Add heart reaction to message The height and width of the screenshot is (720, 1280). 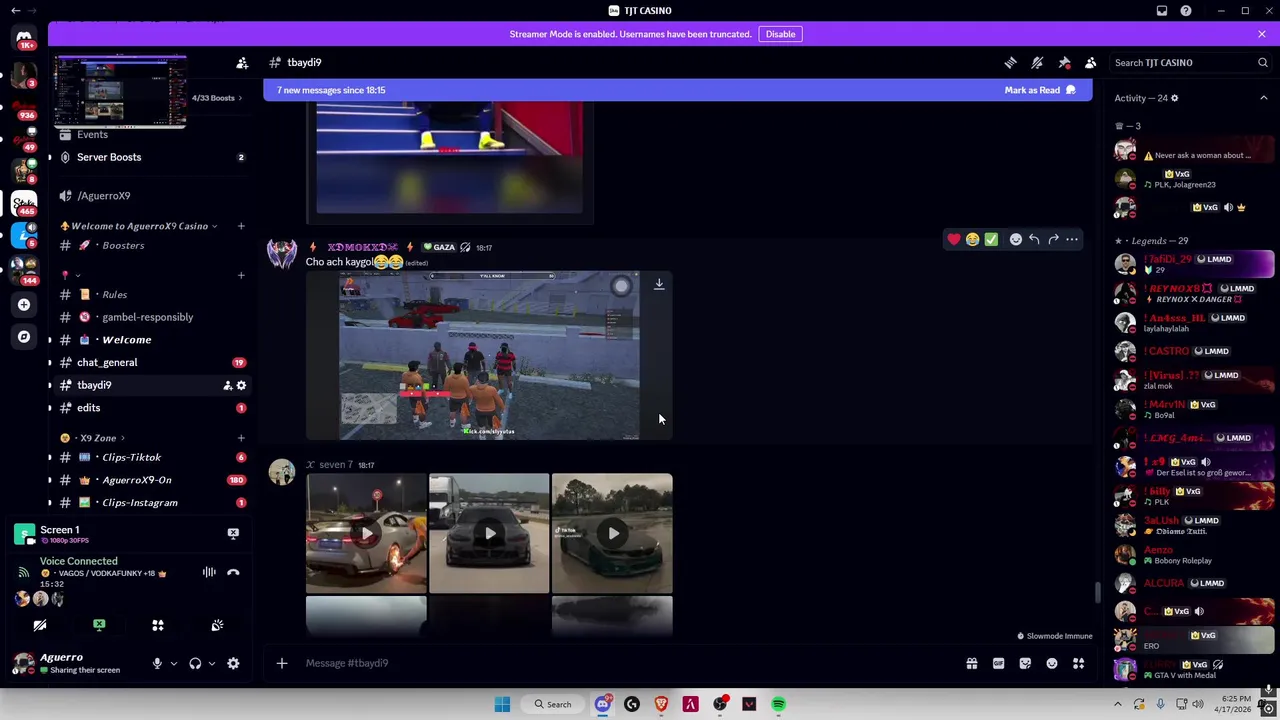point(954,239)
